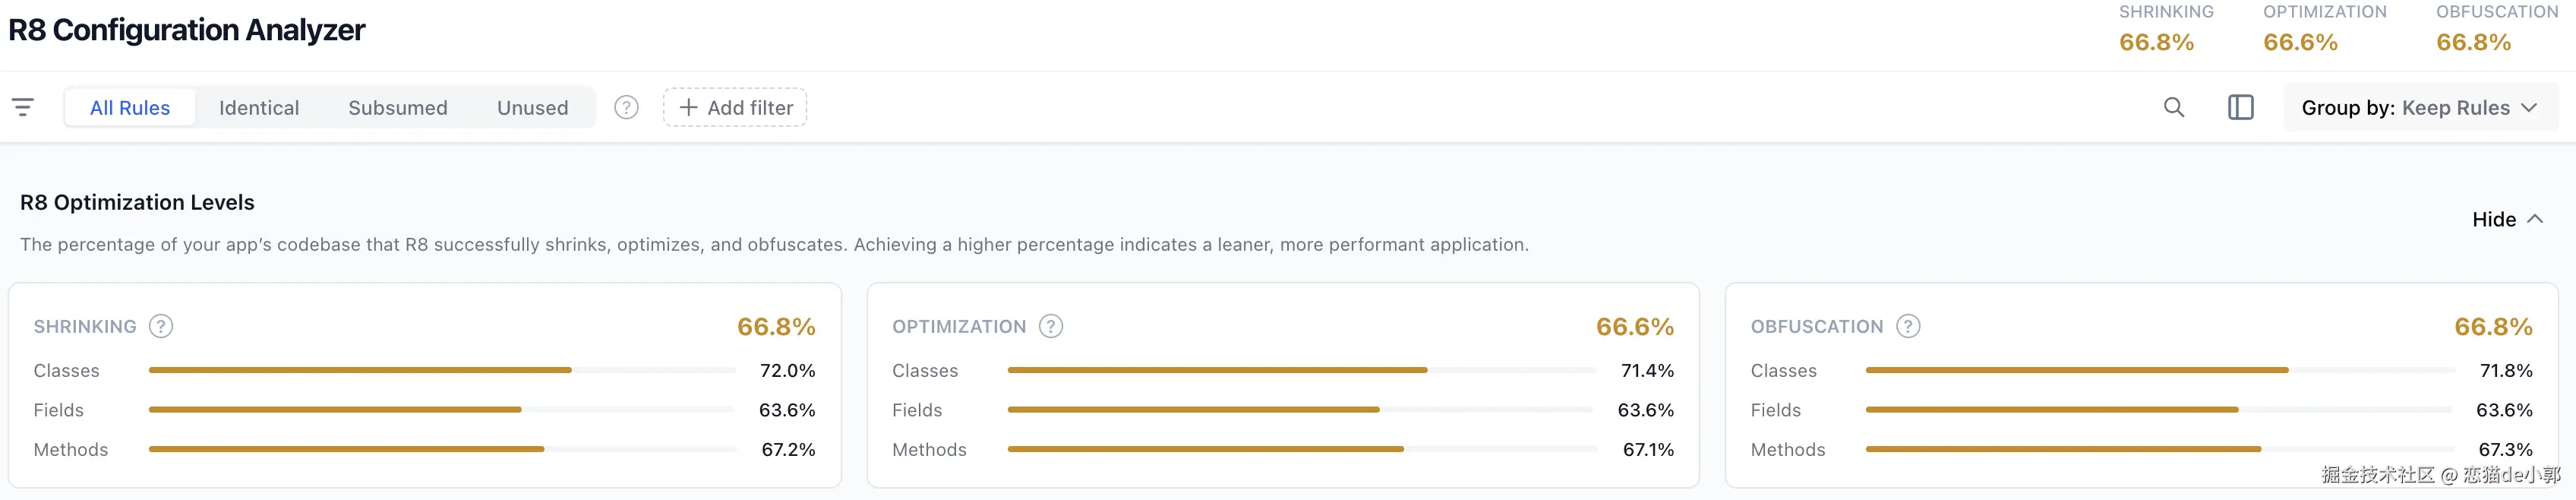Switch to the Unused tab
Image resolution: width=2576 pixels, height=500 pixels.
[532, 107]
